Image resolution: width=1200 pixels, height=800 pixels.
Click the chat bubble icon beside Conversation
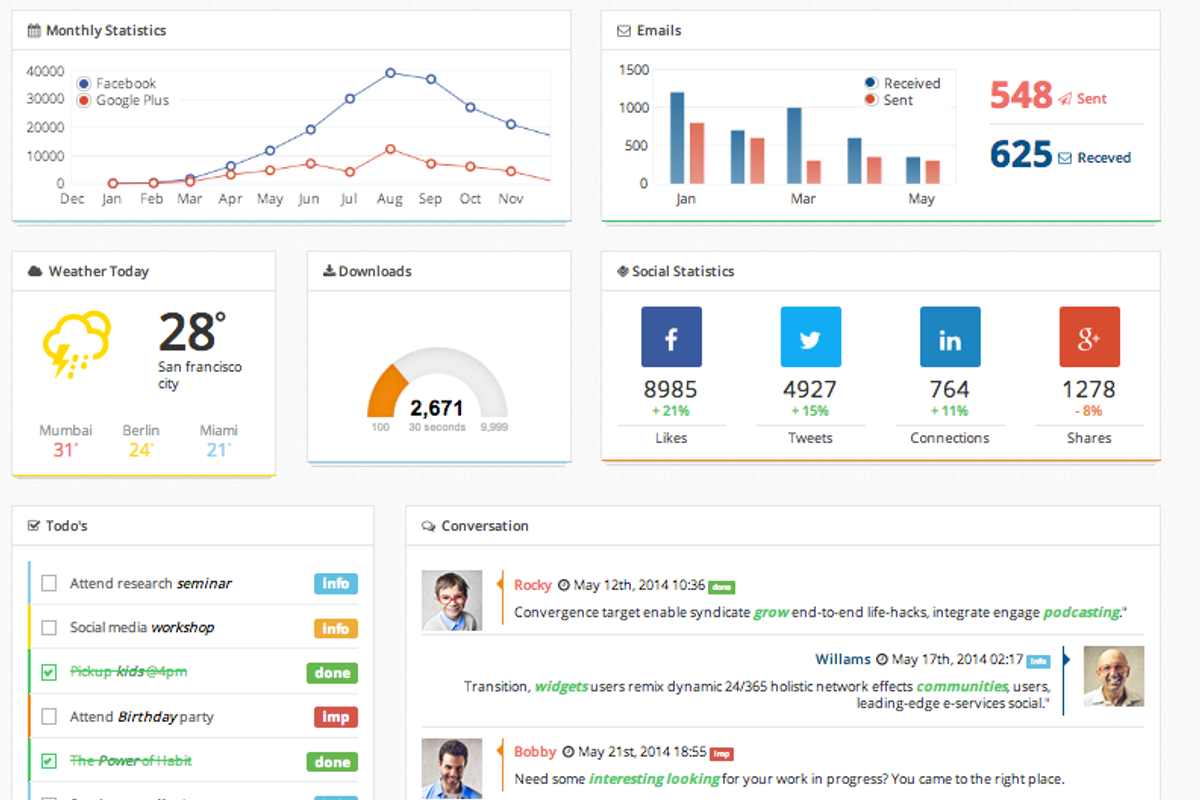click(x=428, y=526)
